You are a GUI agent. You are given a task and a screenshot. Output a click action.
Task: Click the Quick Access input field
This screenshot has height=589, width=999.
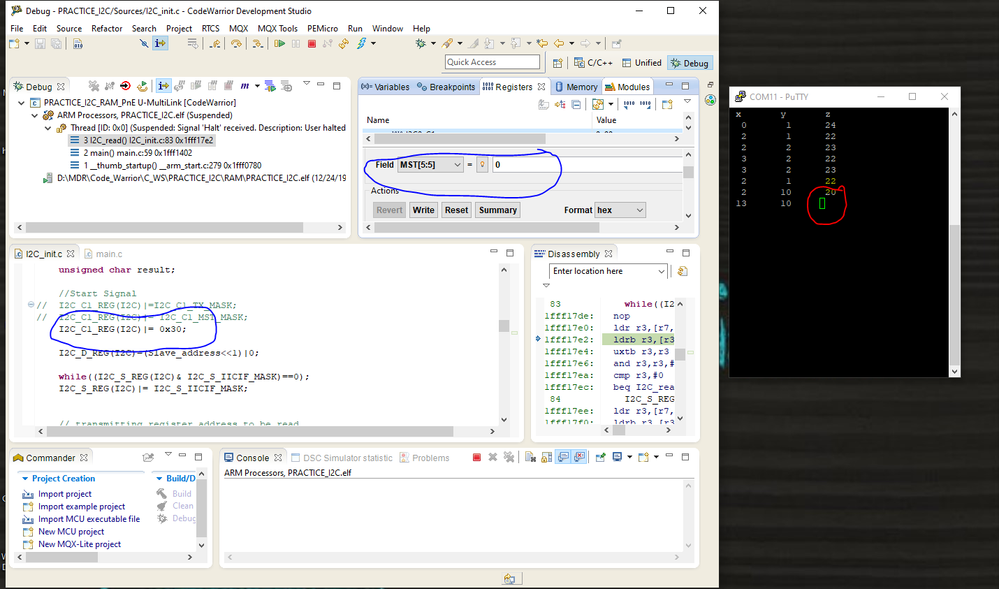(x=492, y=62)
